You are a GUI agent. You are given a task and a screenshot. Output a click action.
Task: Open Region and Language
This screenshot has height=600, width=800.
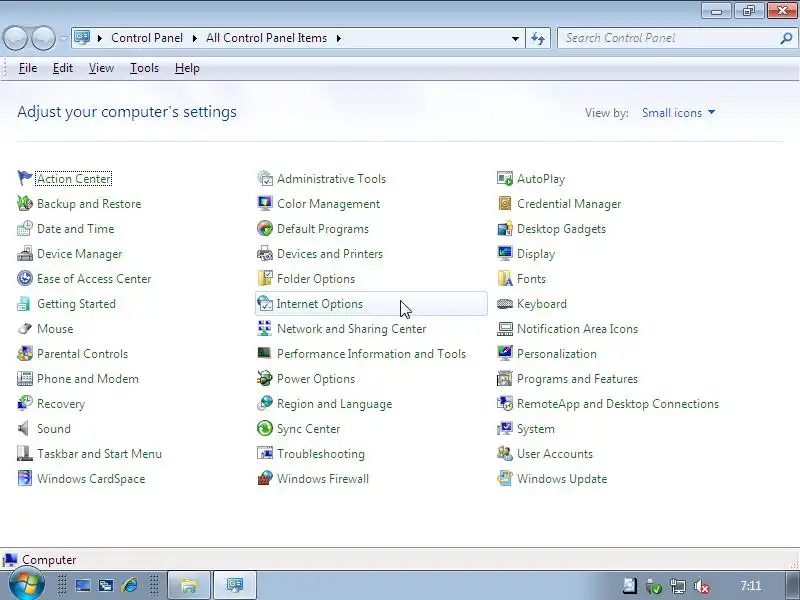tap(334, 404)
